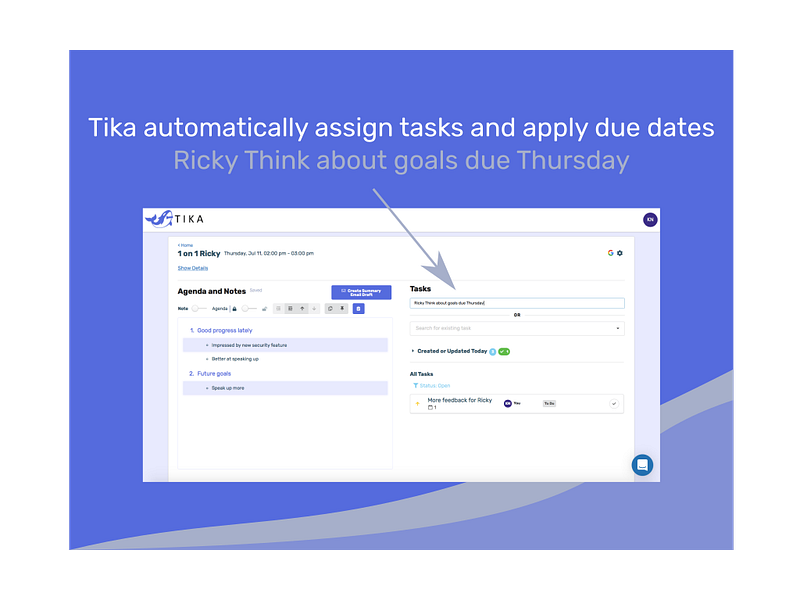The height and width of the screenshot is (600, 800).
Task: Open the chat support bubble
Action: (x=642, y=465)
